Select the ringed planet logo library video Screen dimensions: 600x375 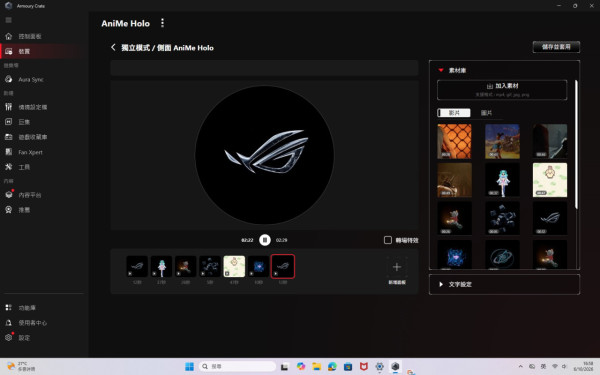[502, 255]
